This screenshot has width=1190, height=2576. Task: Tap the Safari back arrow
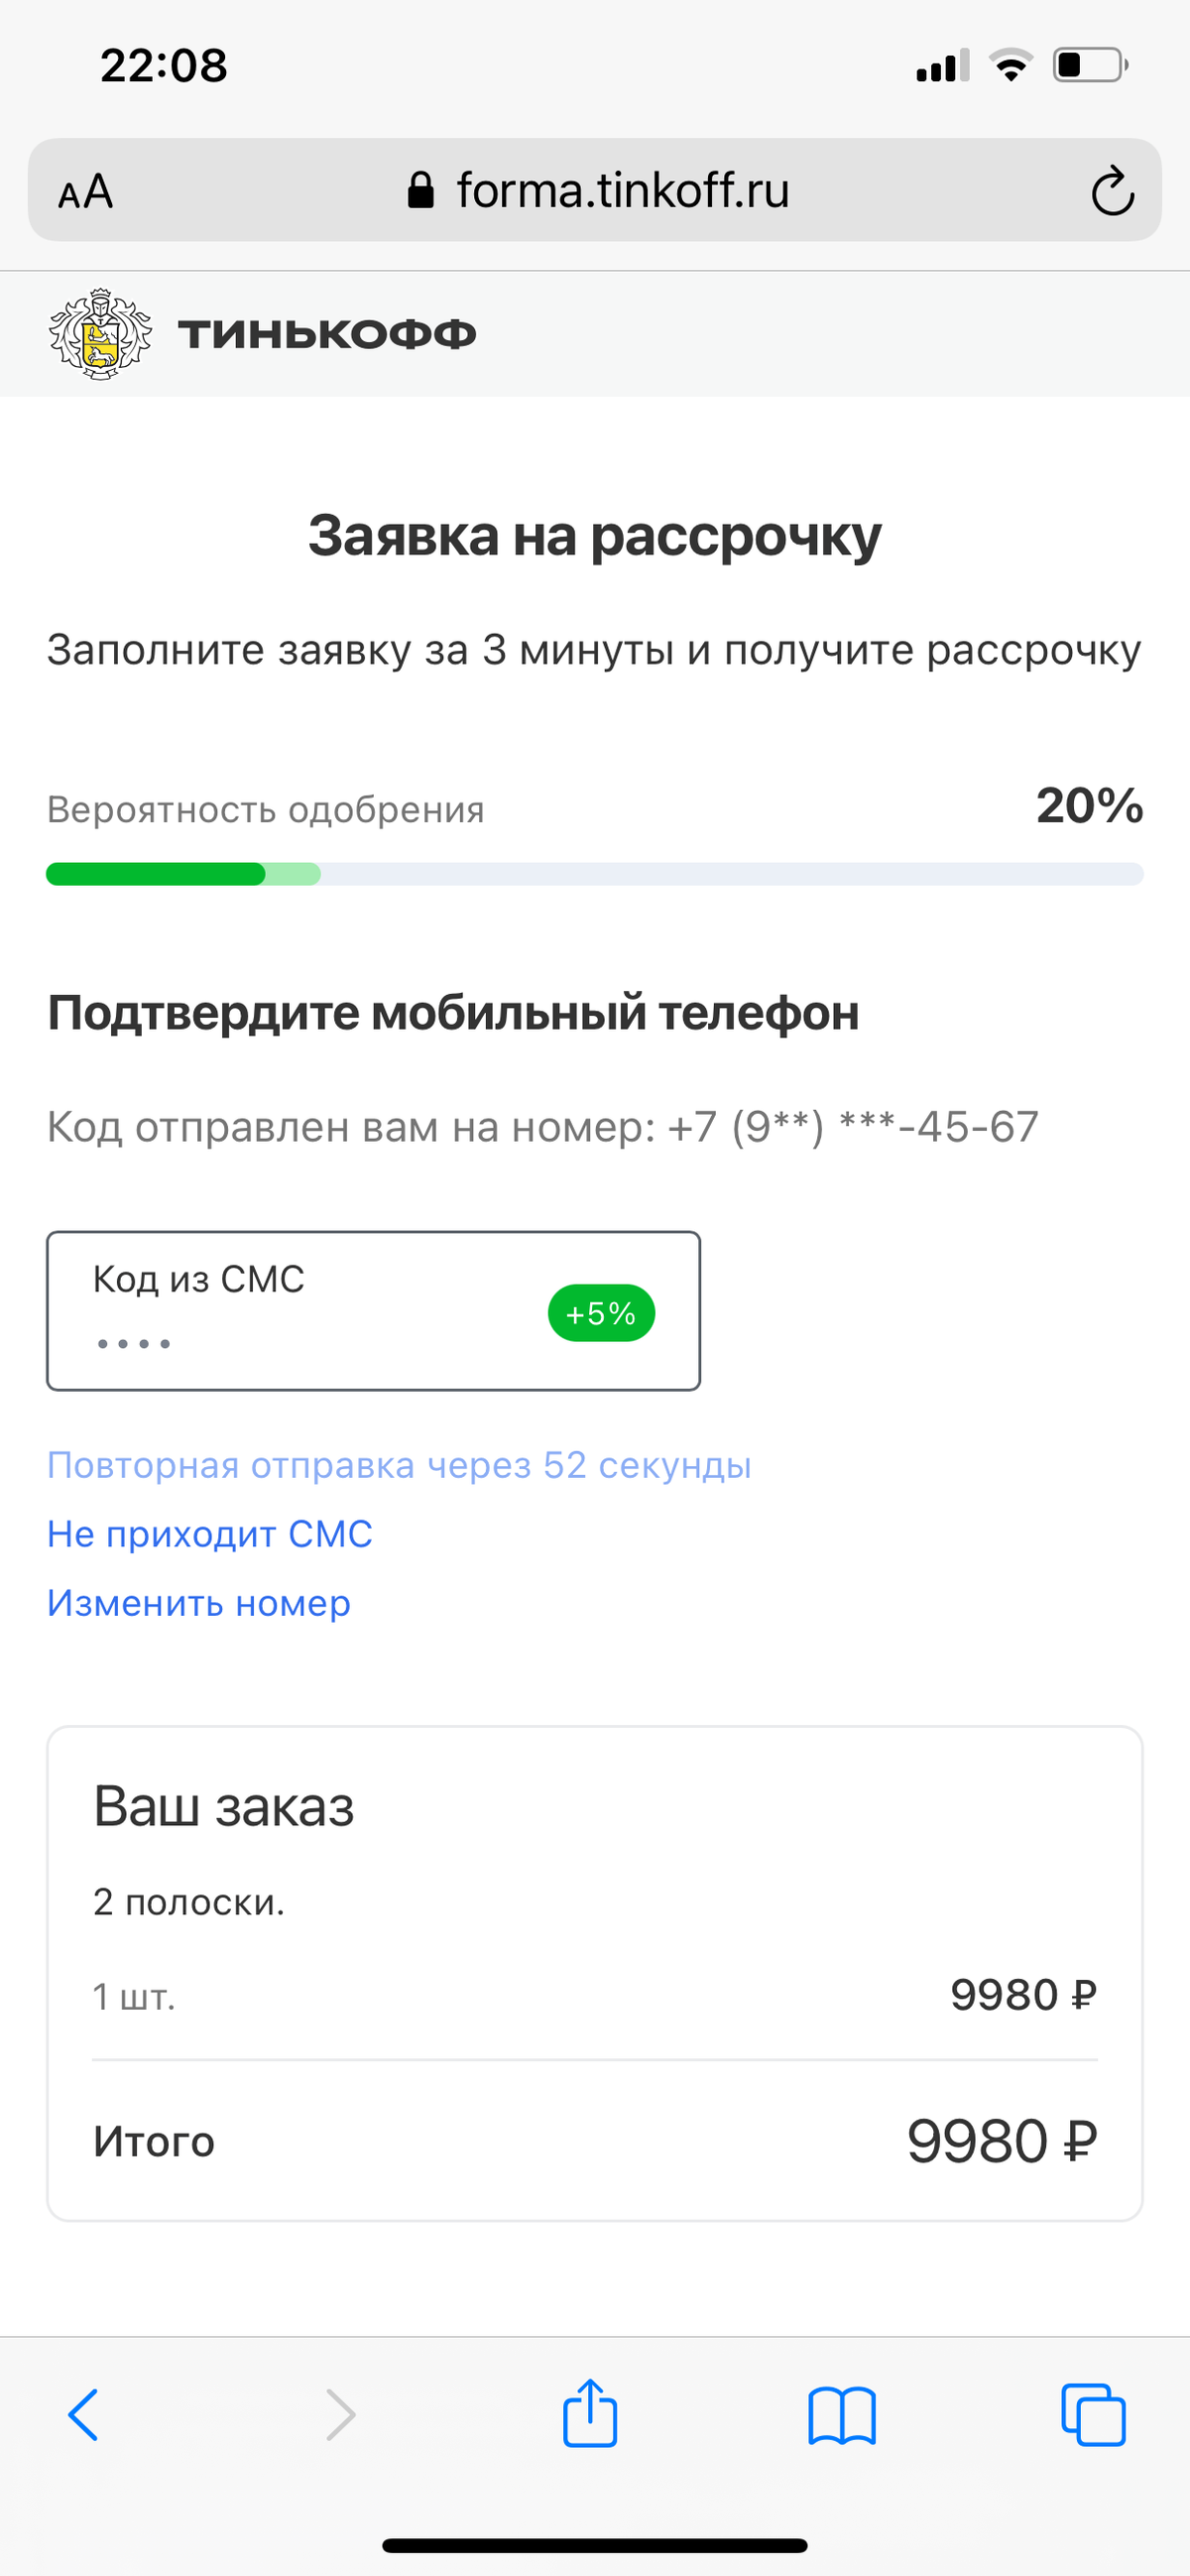click(x=84, y=2415)
